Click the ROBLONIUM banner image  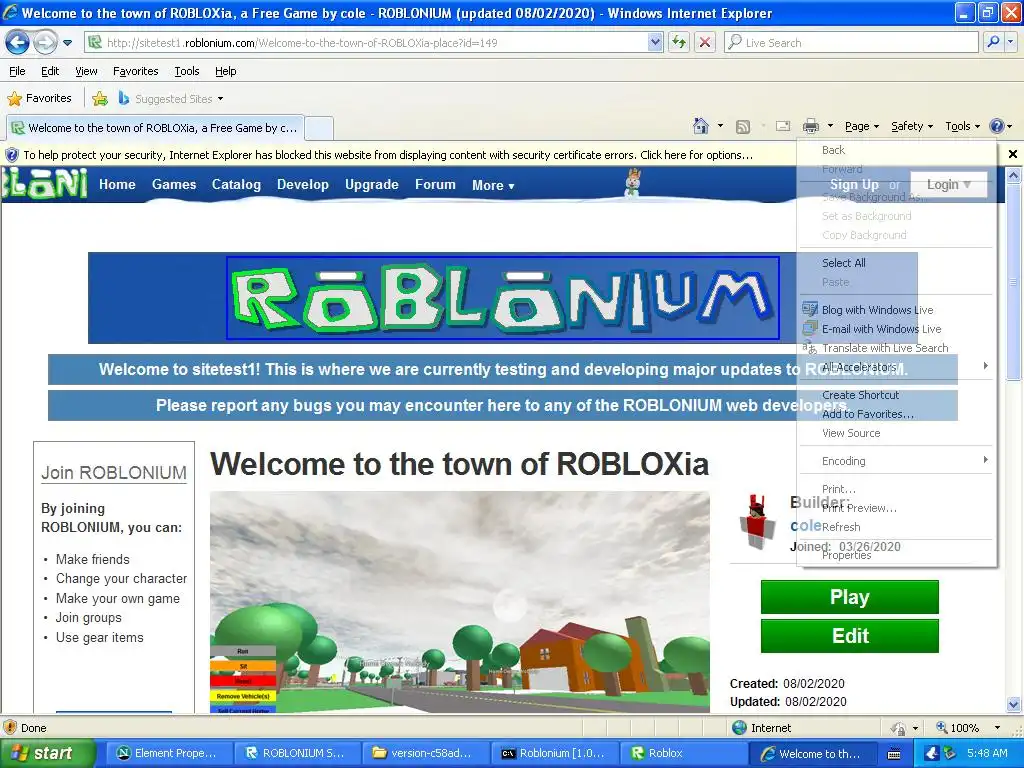503,298
